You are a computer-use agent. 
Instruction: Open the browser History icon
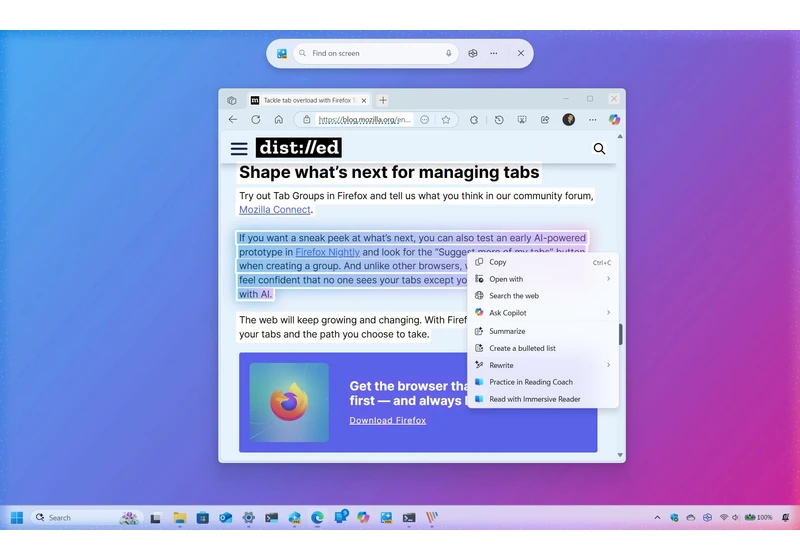499,120
